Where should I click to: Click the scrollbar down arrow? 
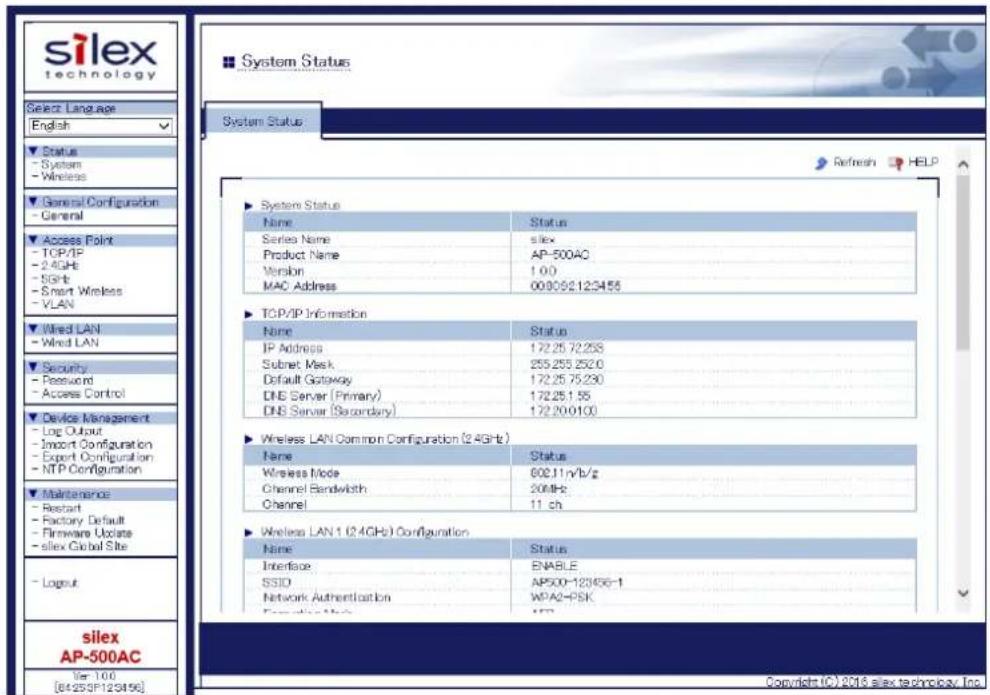click(x=963, y=593)
